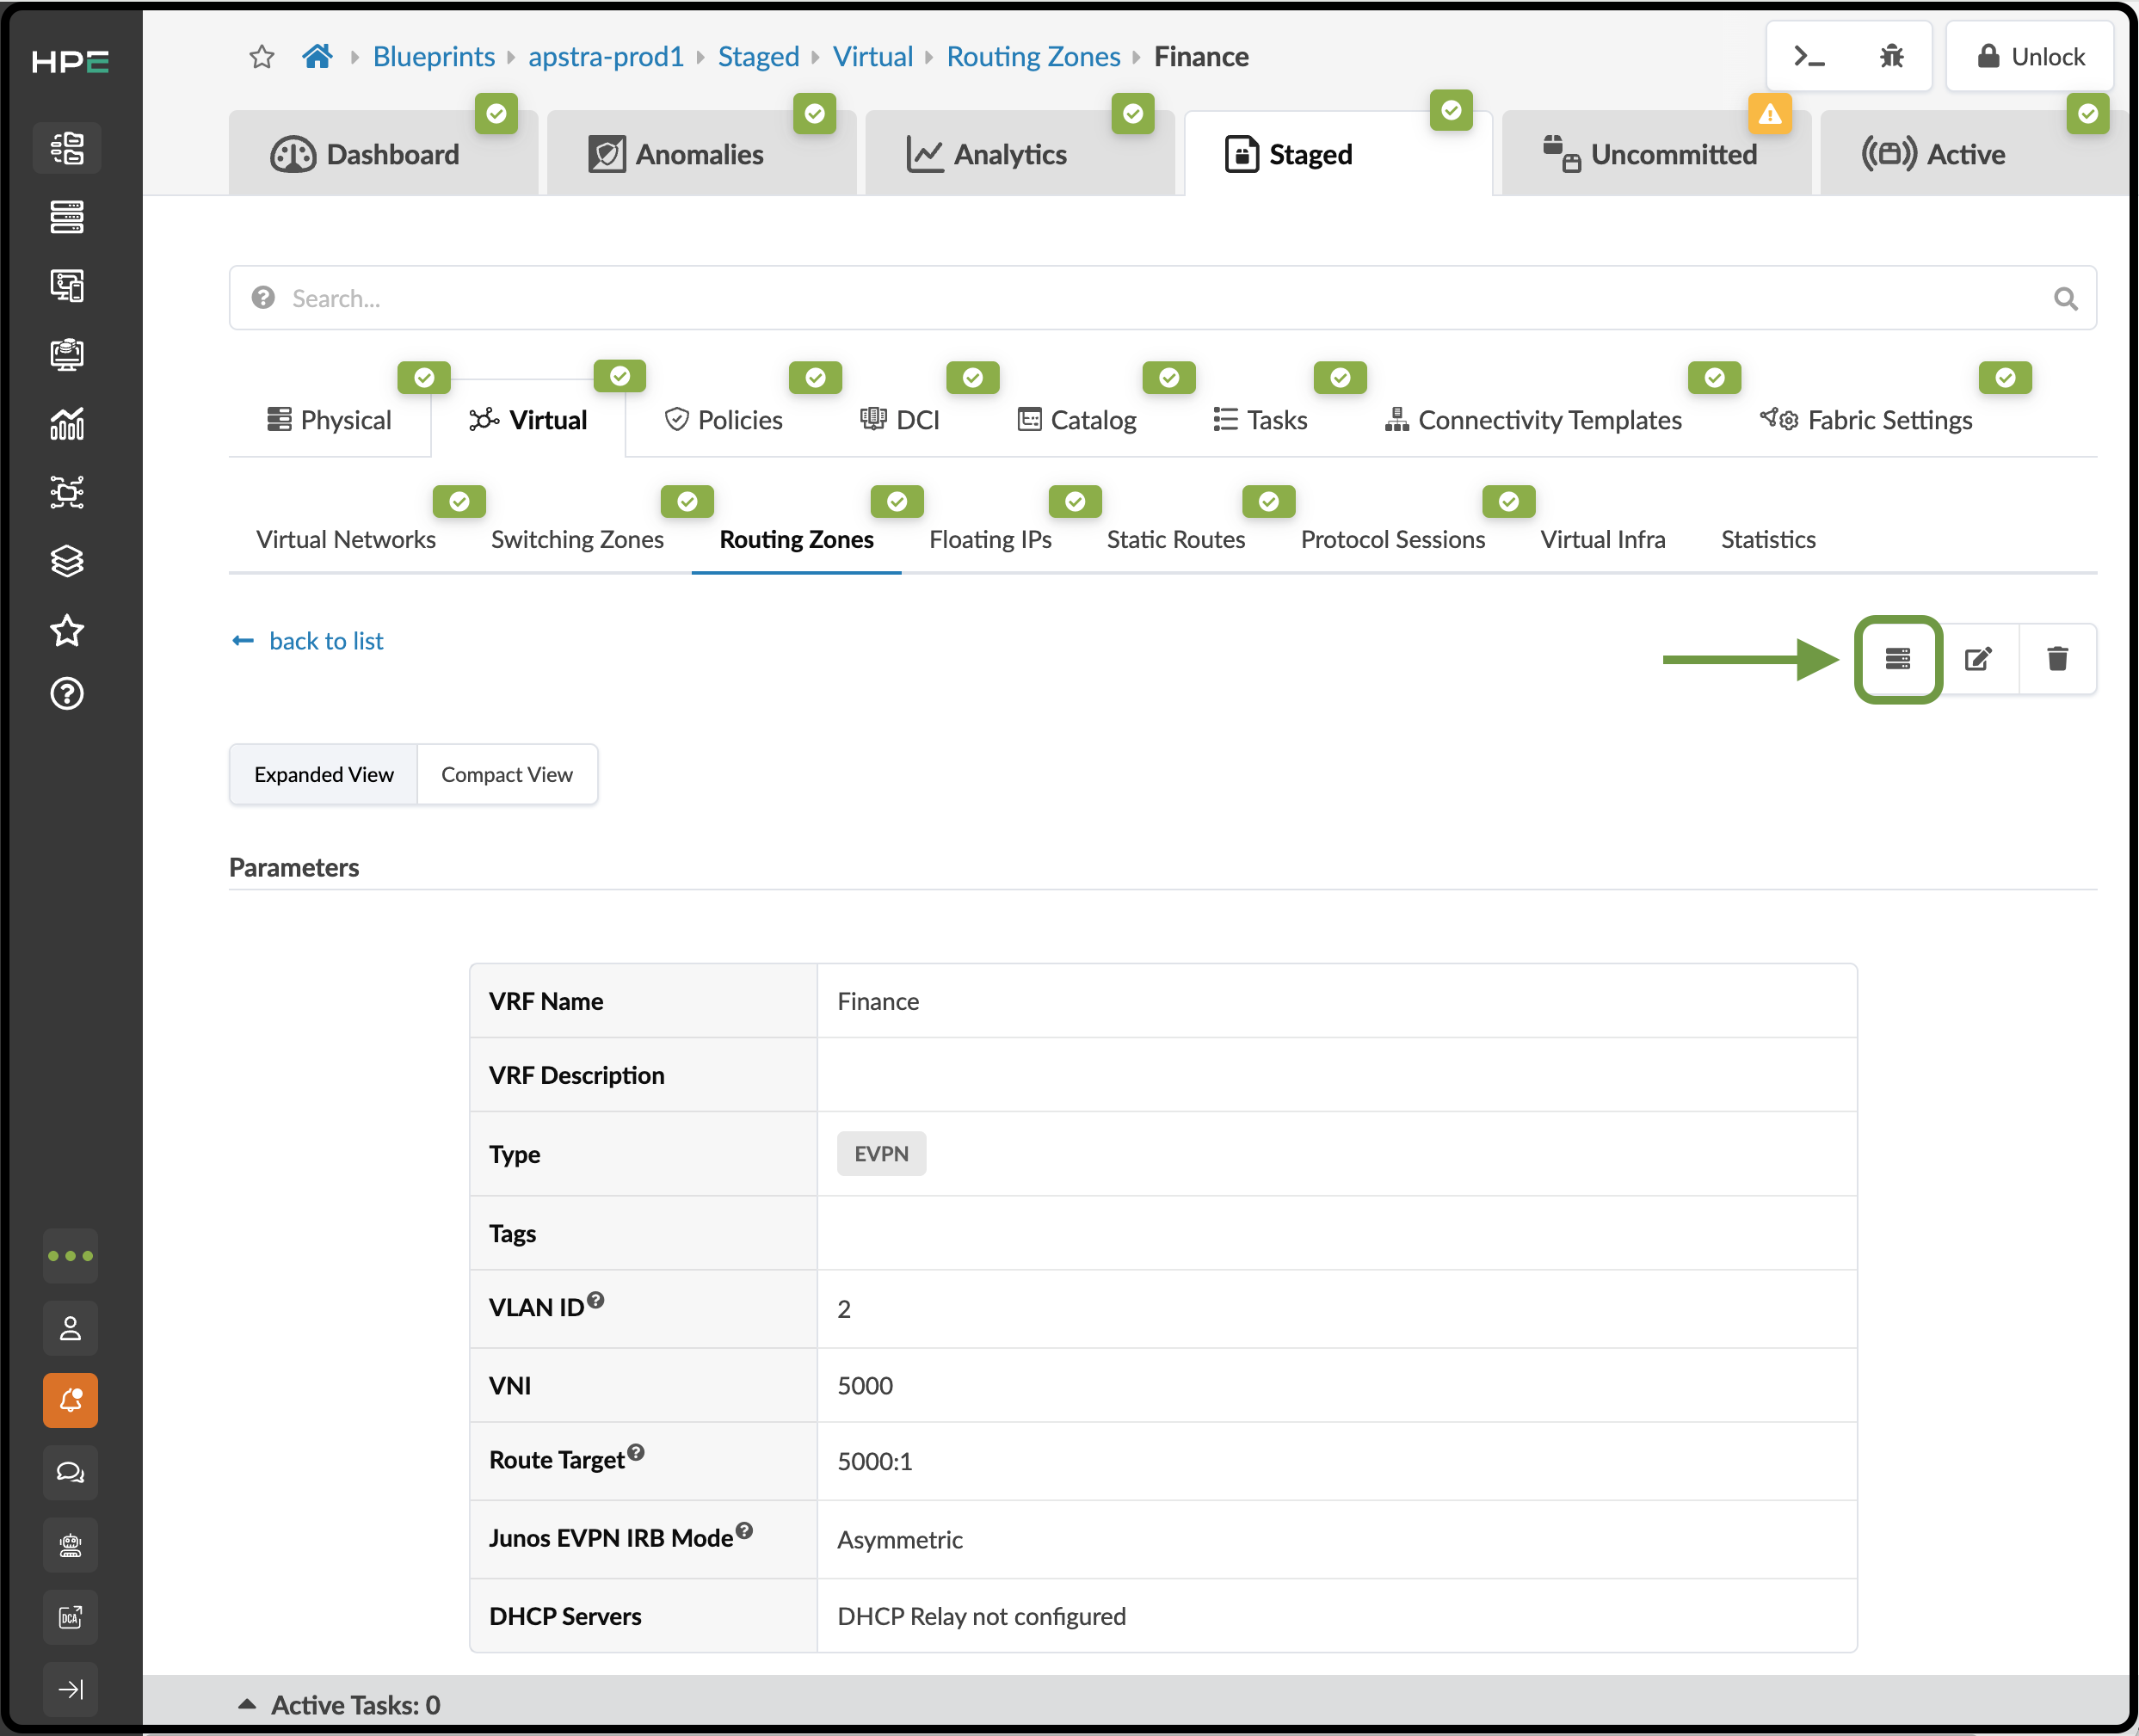Go to home via house icon
This screenshot has height=1736, width=2139.
point(317,56)
